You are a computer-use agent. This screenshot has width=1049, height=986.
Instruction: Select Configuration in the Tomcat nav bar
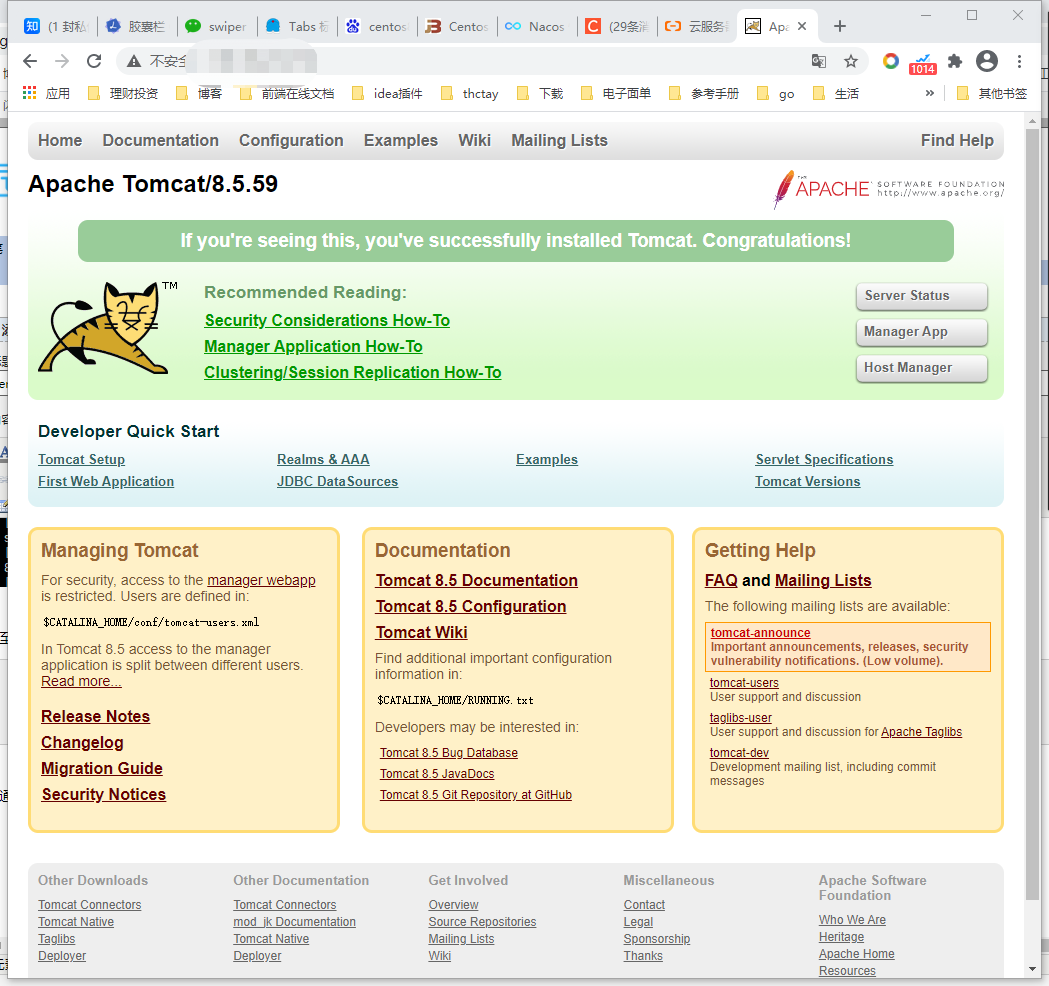tap(291, 140)
